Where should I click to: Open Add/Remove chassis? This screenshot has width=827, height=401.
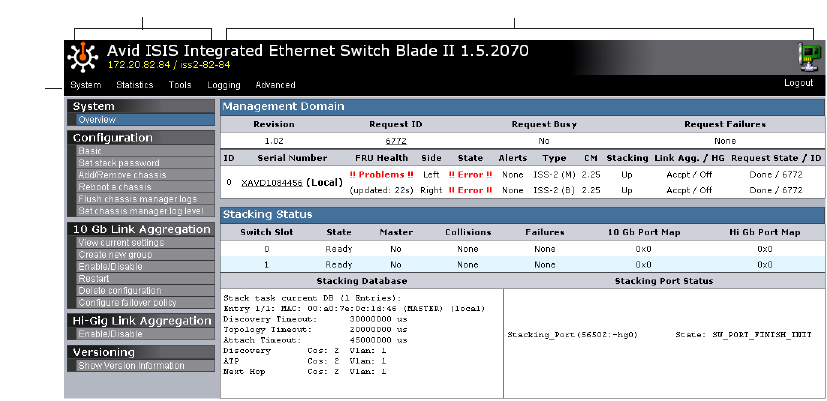pos(145,175)
